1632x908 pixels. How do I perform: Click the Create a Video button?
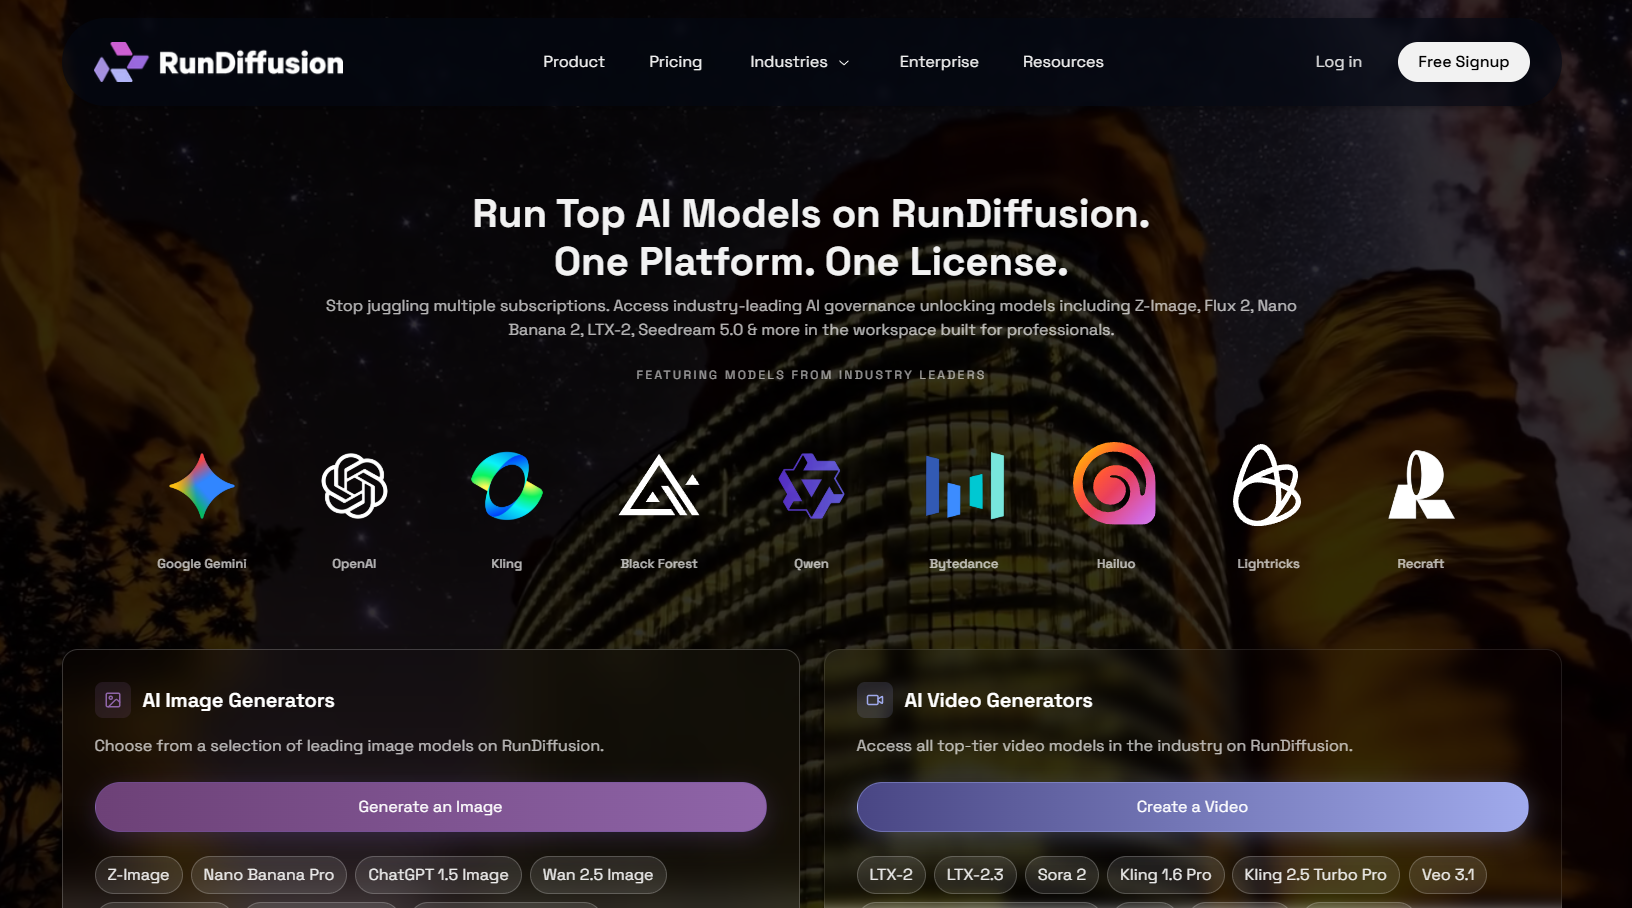point(1192,807)
